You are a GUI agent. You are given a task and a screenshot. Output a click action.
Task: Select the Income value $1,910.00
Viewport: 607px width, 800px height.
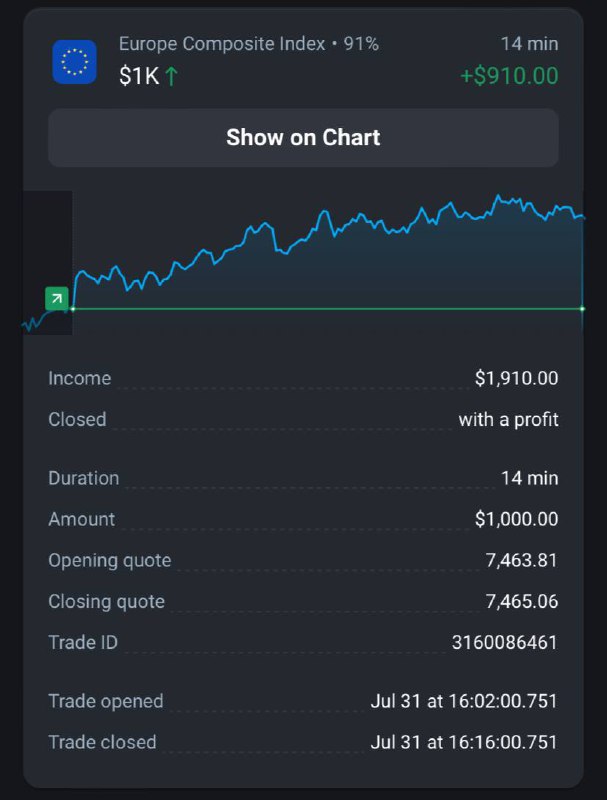[516, 378]
